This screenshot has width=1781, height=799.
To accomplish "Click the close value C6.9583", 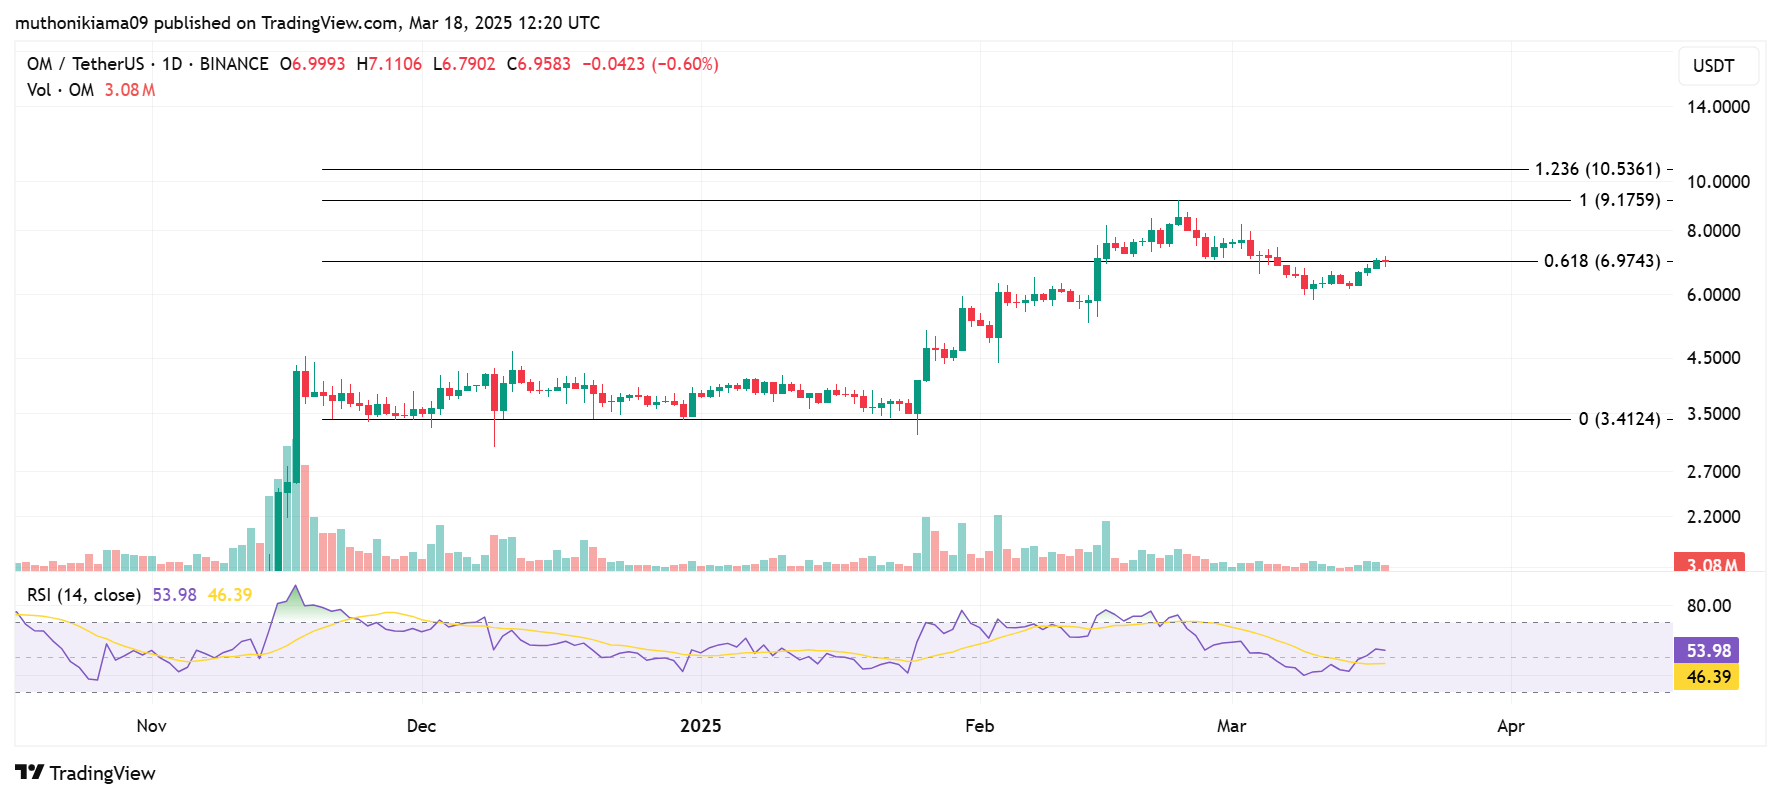I will pos(539,64).
